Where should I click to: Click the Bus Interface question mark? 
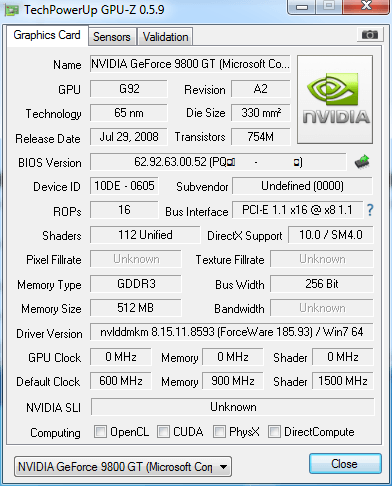click(370, 210)
